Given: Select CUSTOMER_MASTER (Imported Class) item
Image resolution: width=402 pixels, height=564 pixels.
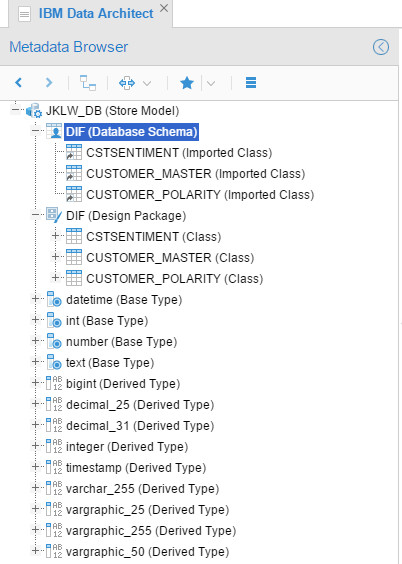Looking at the screenshot, I should (196, 174).
